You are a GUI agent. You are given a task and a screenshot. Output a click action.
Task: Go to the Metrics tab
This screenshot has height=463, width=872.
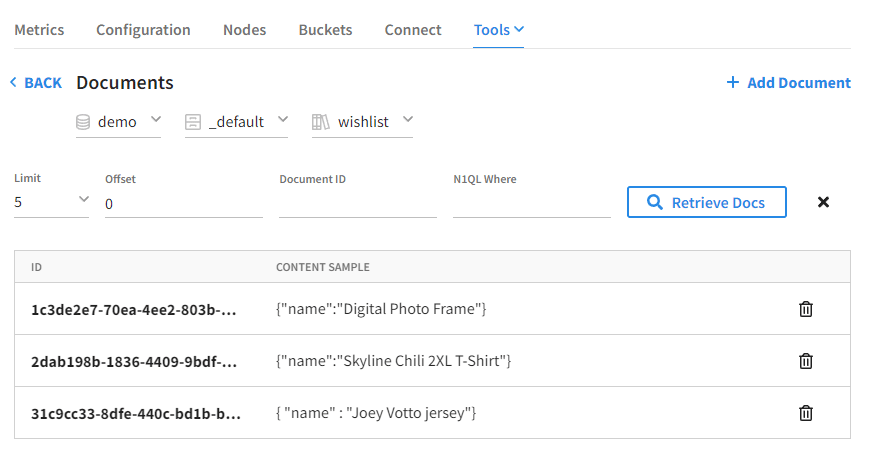(x=39, y=30)
